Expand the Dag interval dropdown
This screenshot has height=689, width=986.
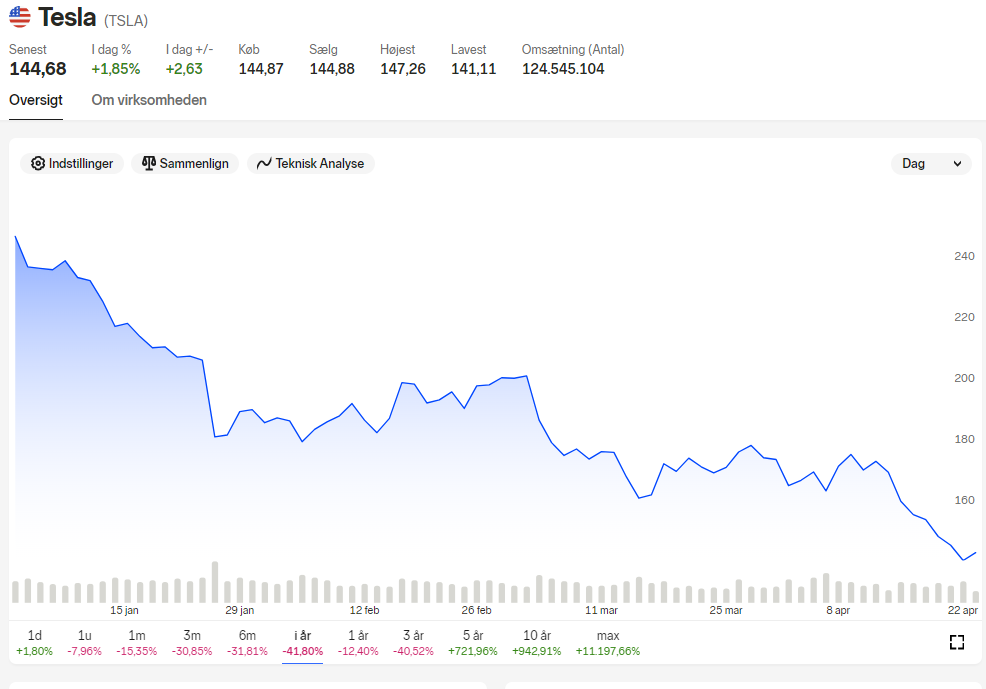click(931, 163)
